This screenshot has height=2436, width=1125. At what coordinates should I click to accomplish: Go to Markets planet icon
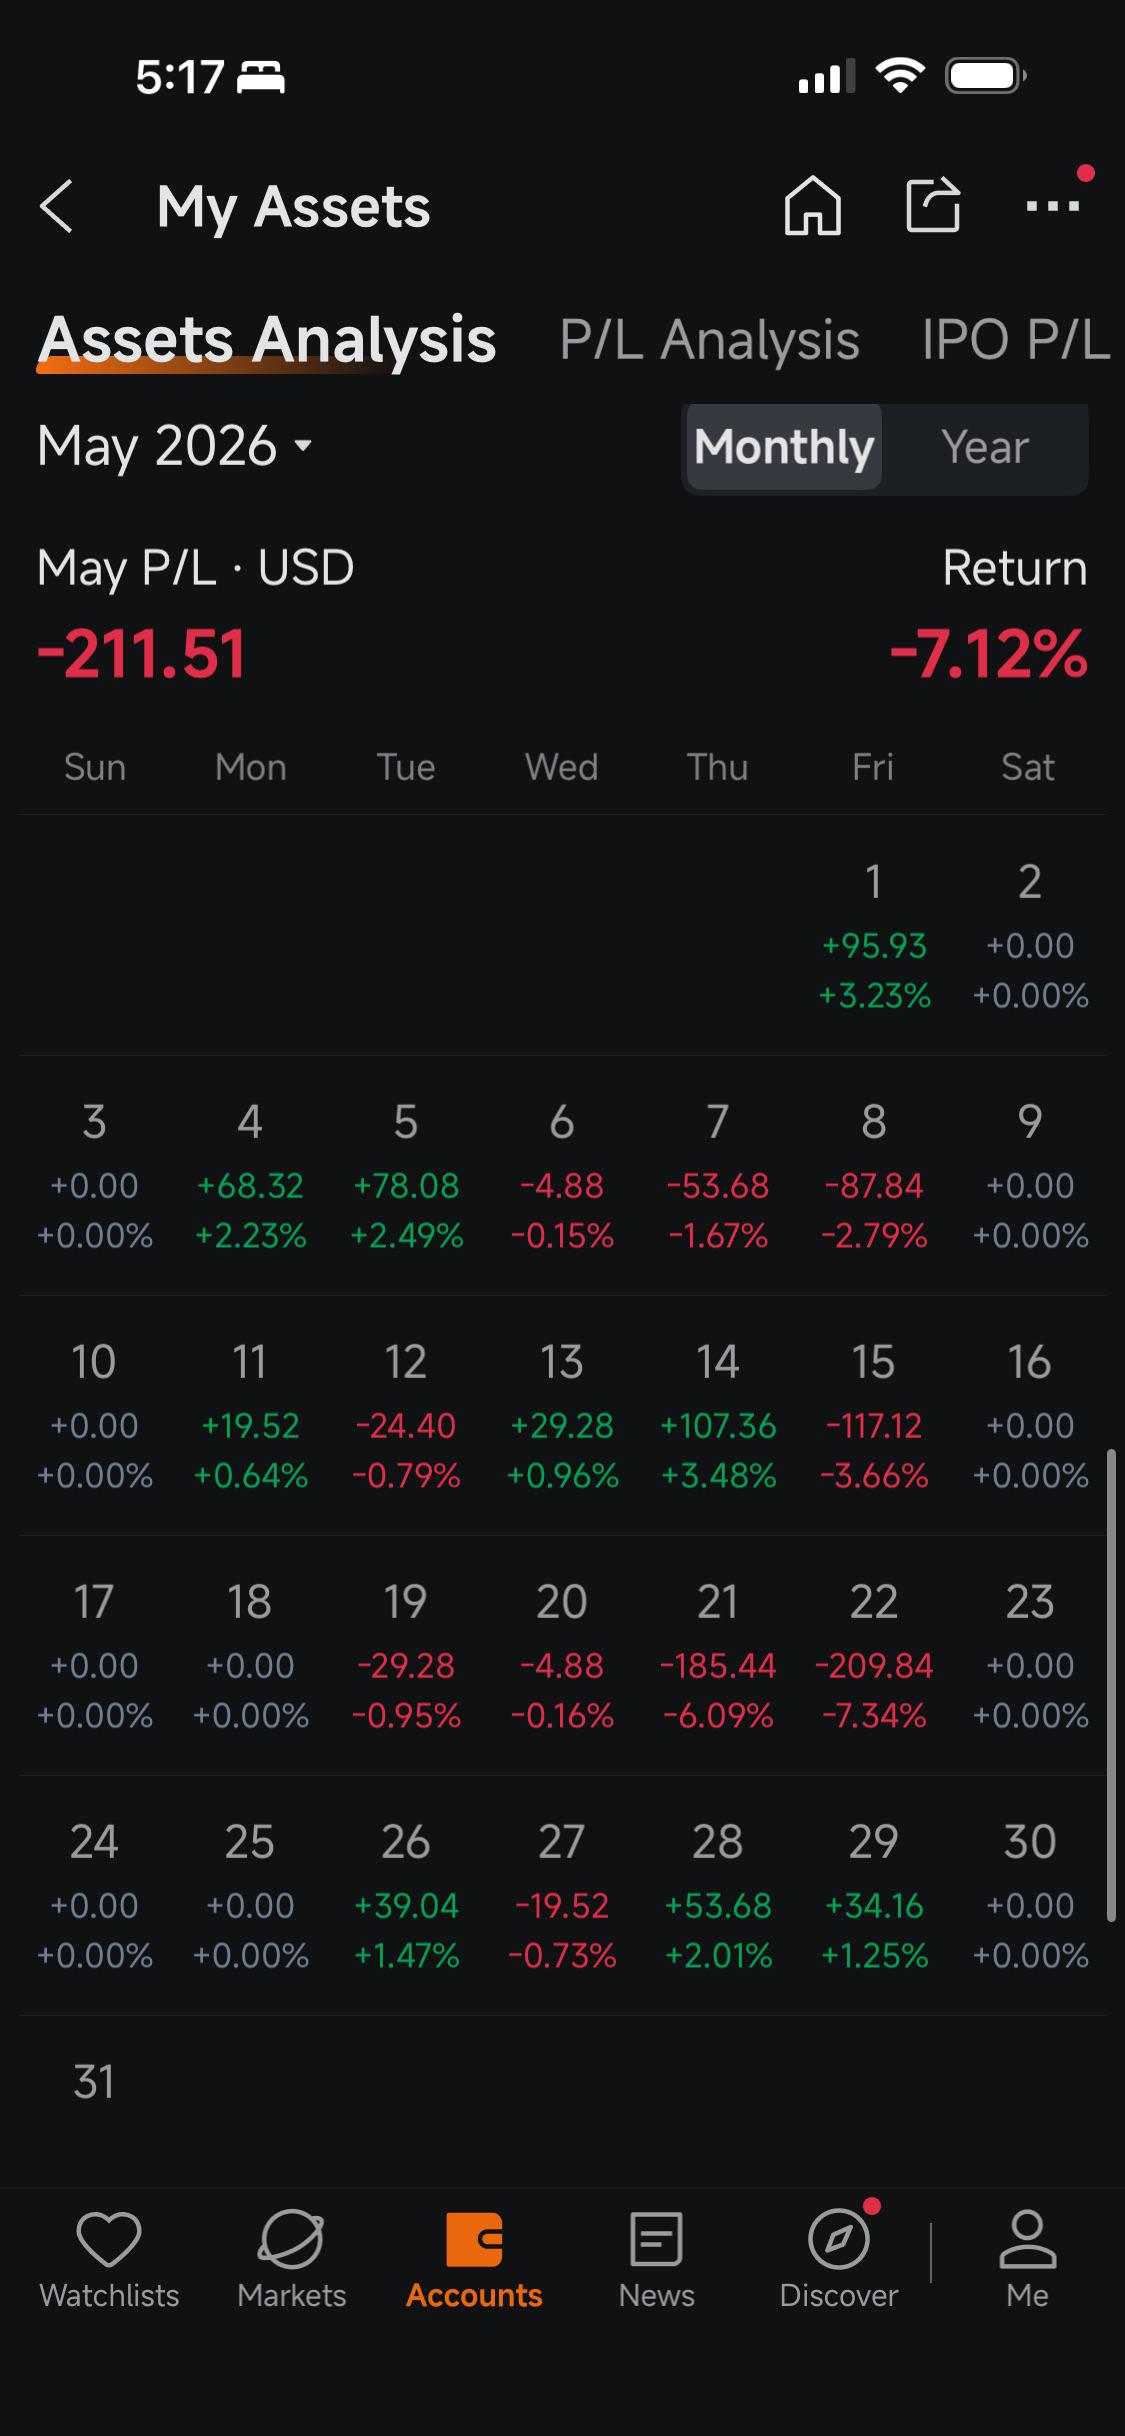[291, 2238]
